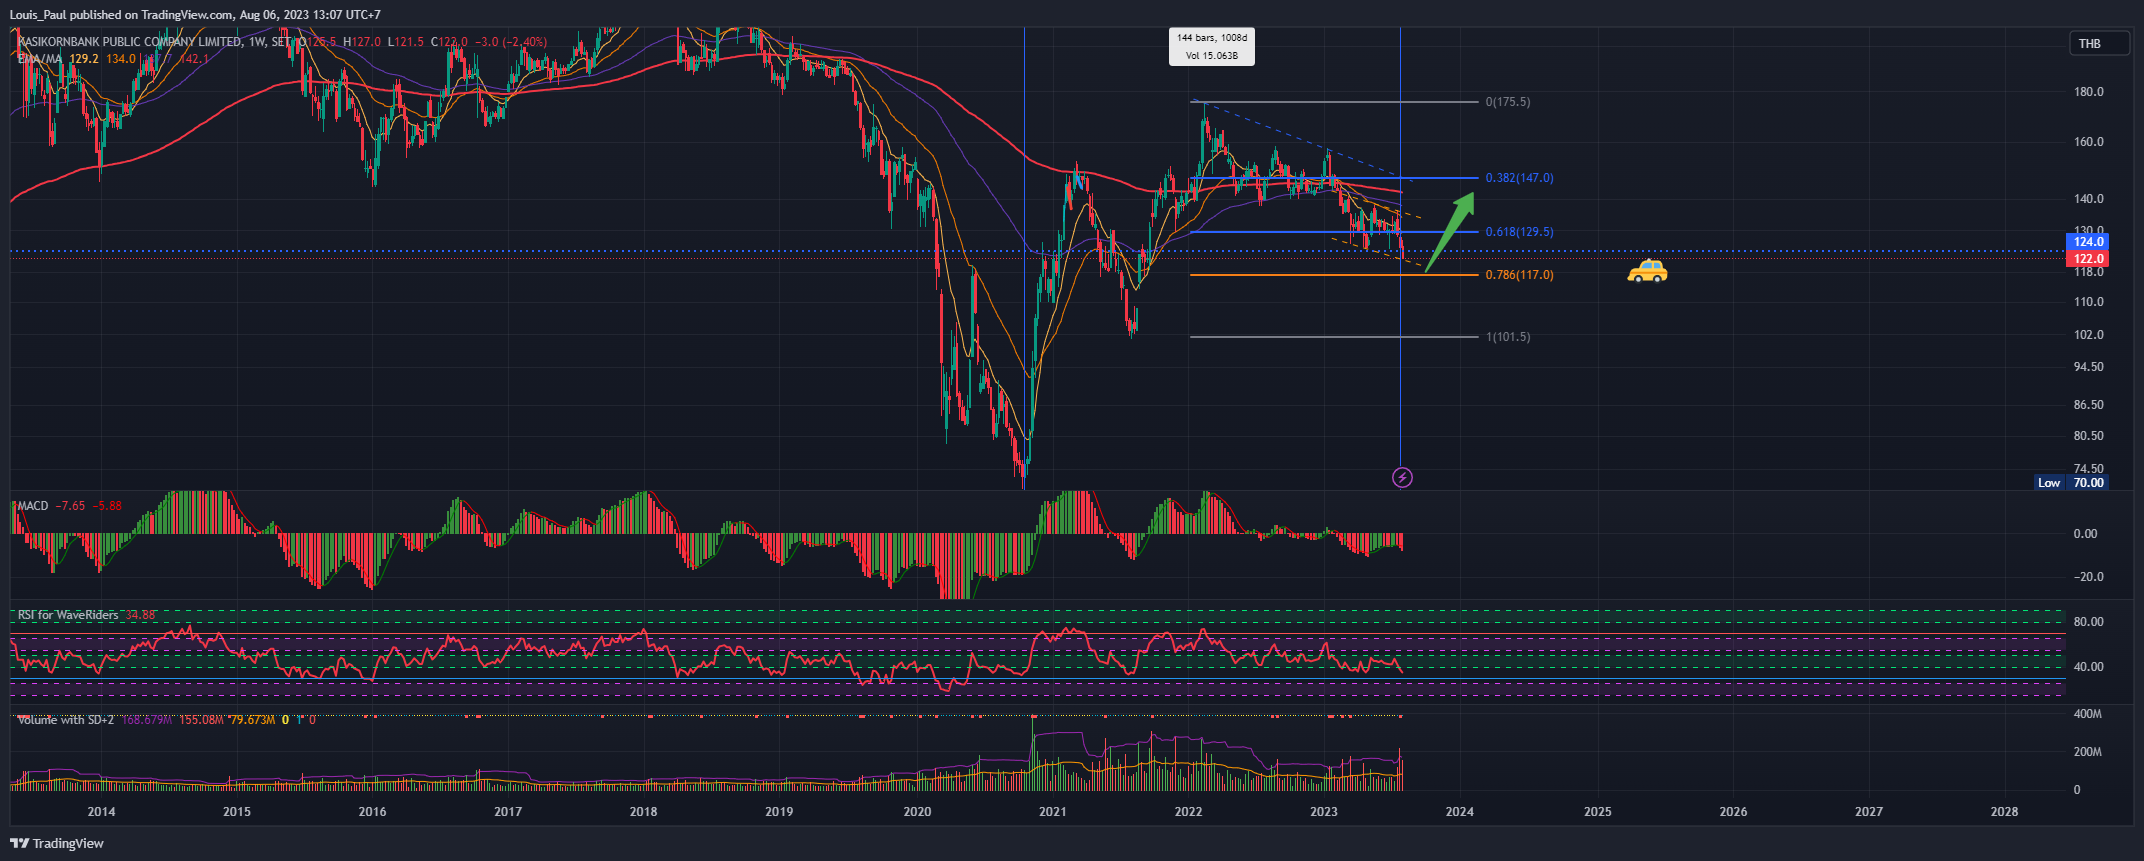2144x861 pixels.
Task: Select the 102.0 value on the price axis
Action: point(2088,335)
